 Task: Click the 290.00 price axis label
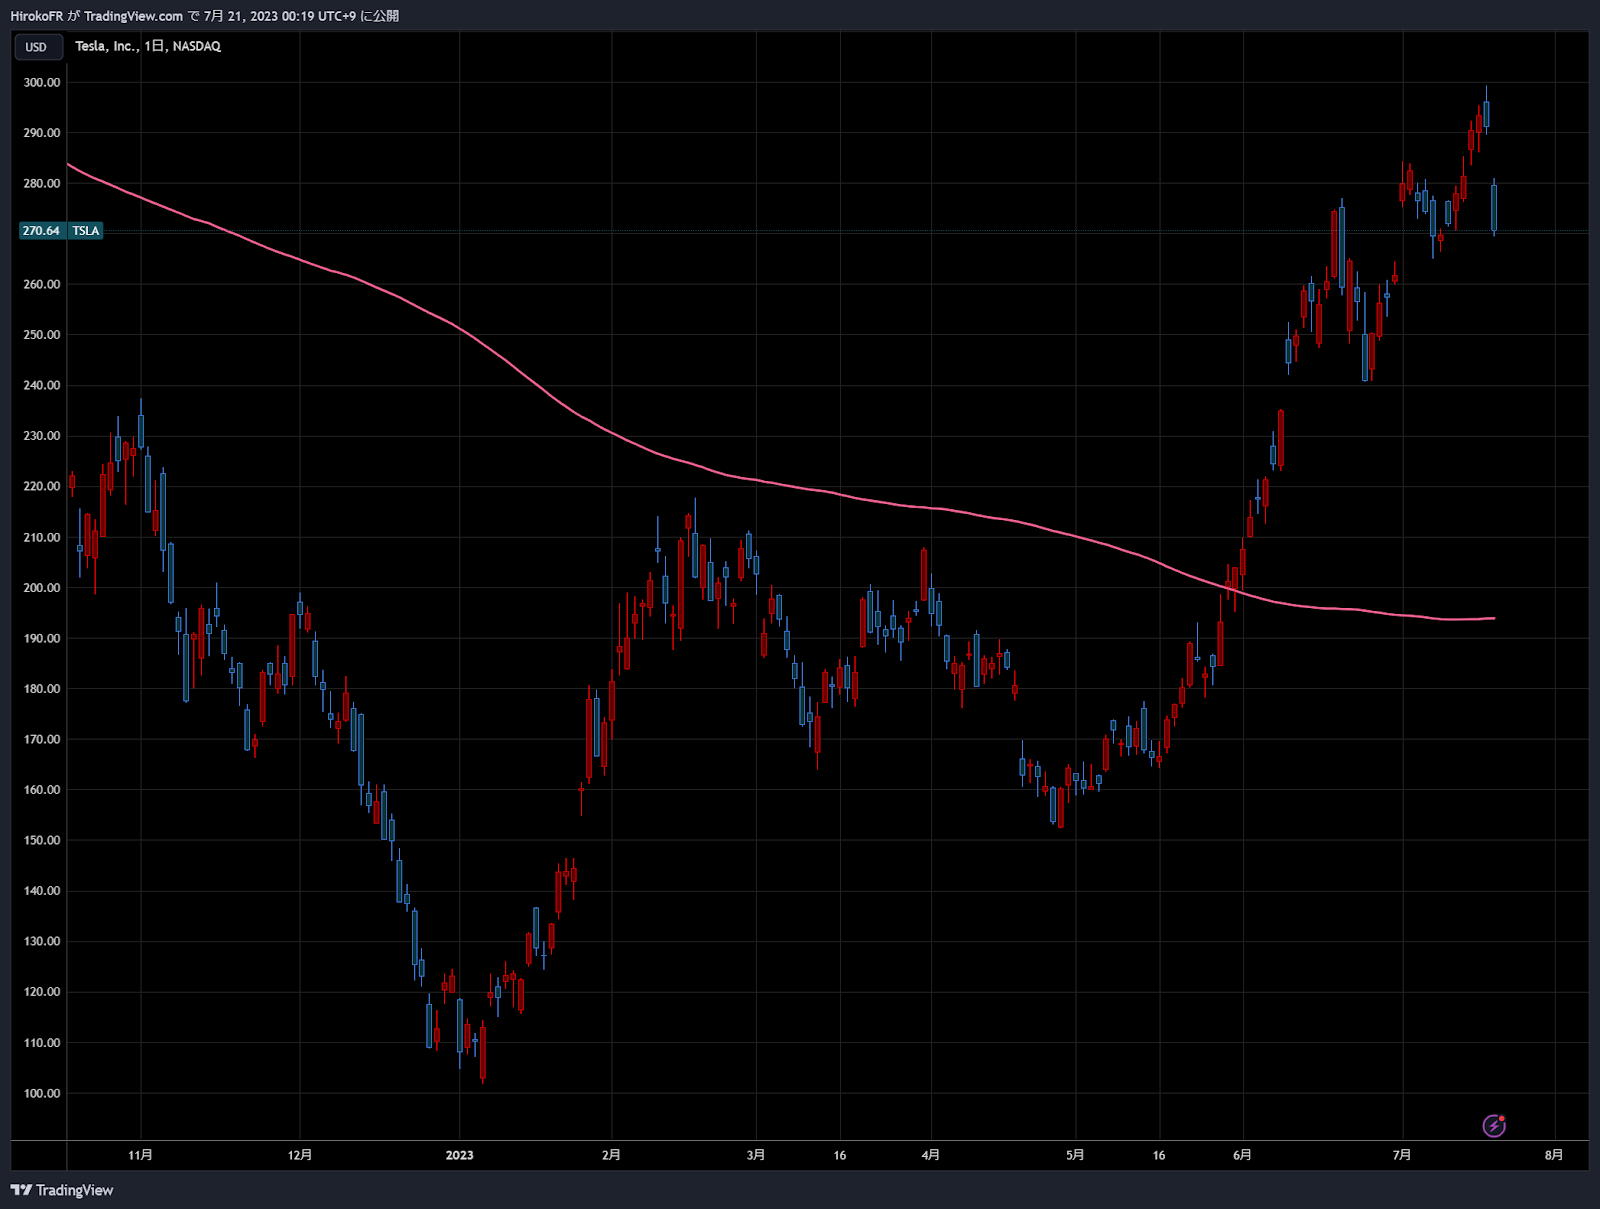pyautogui.click(x=42, y=133)
